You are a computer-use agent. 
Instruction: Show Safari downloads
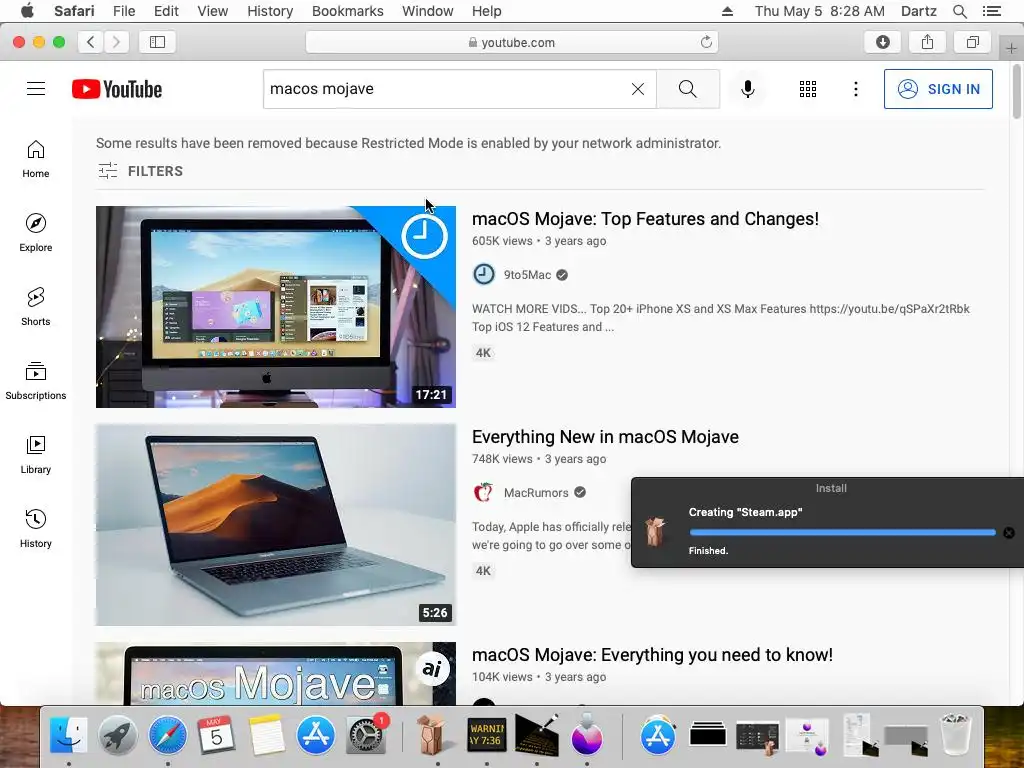point(883,42)
